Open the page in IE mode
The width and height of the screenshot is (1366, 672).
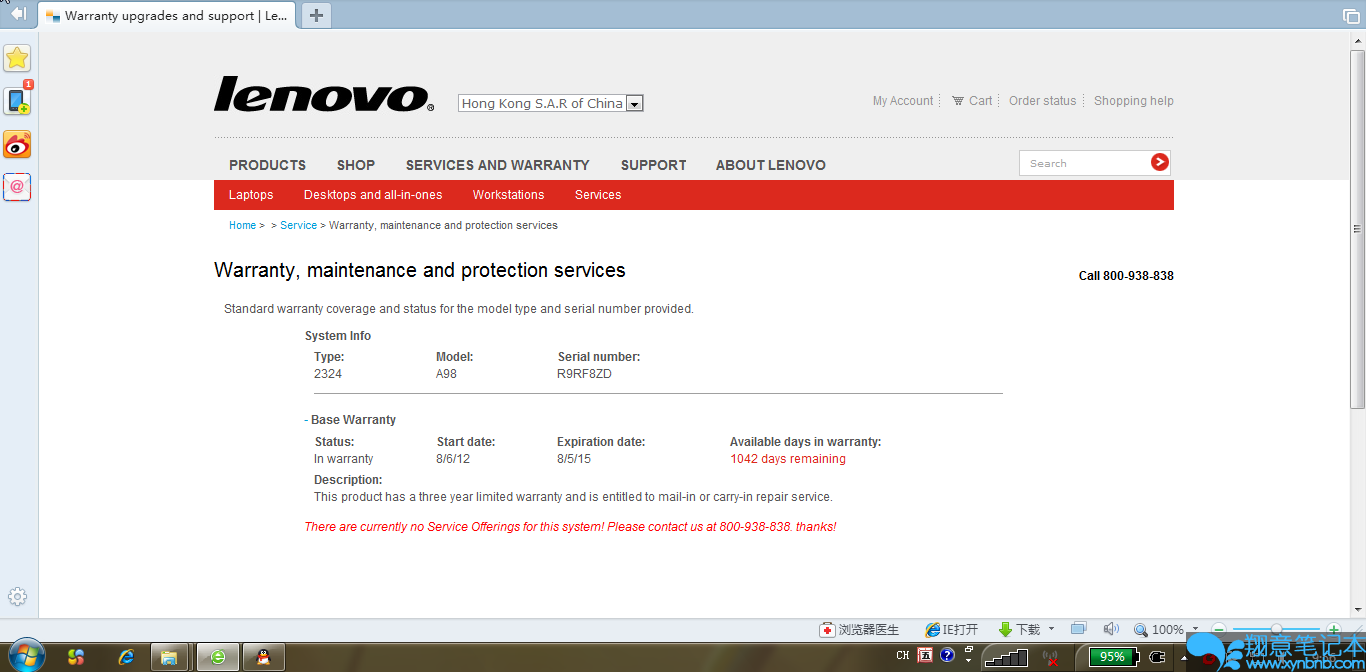[x=951, y=630]
